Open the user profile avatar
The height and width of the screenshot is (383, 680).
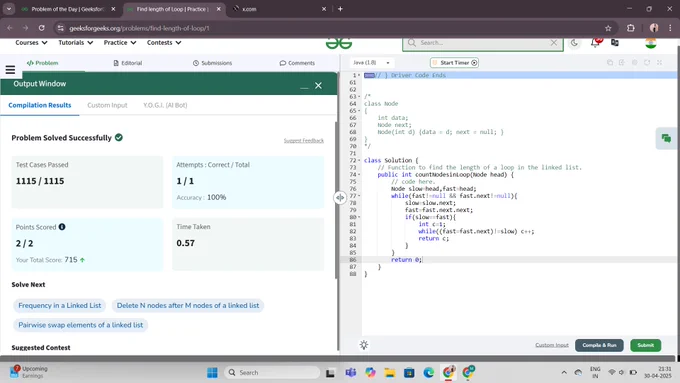(651, 43)
